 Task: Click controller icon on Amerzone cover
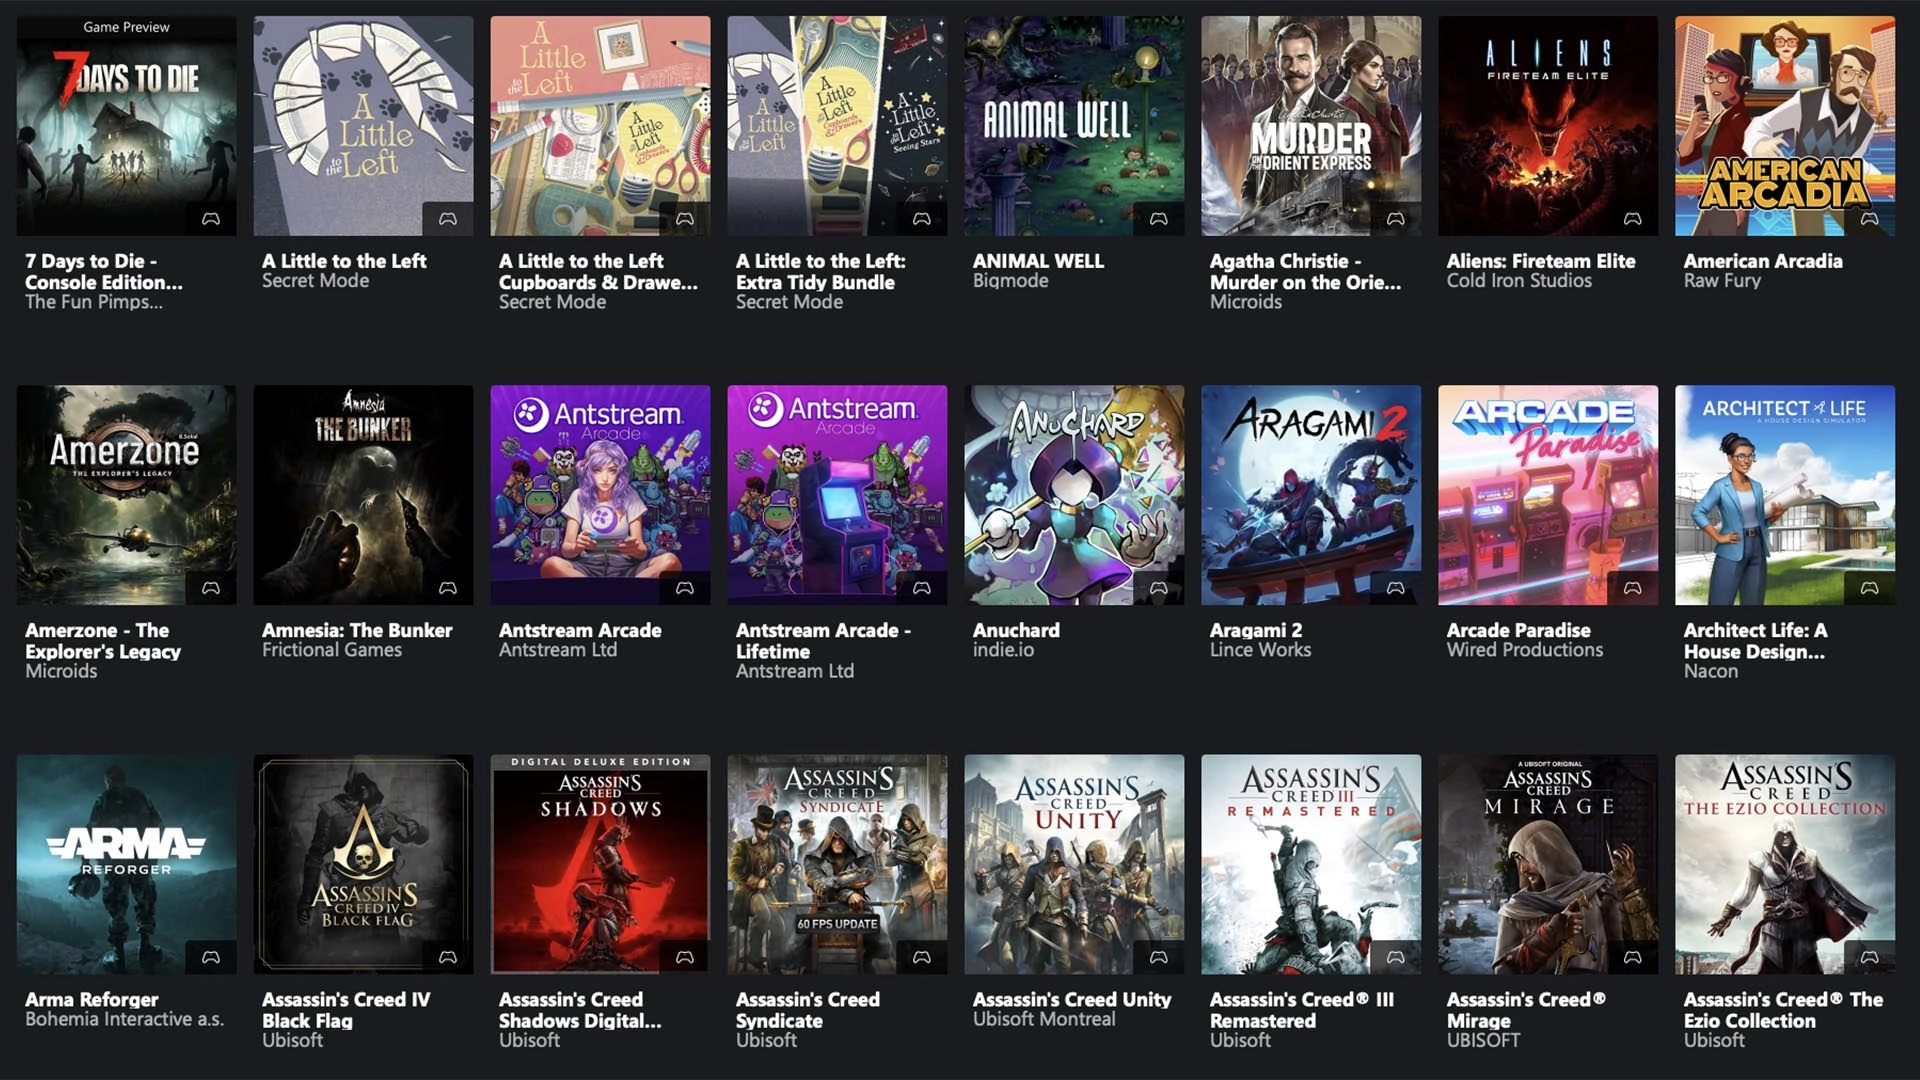pos(211,588)
